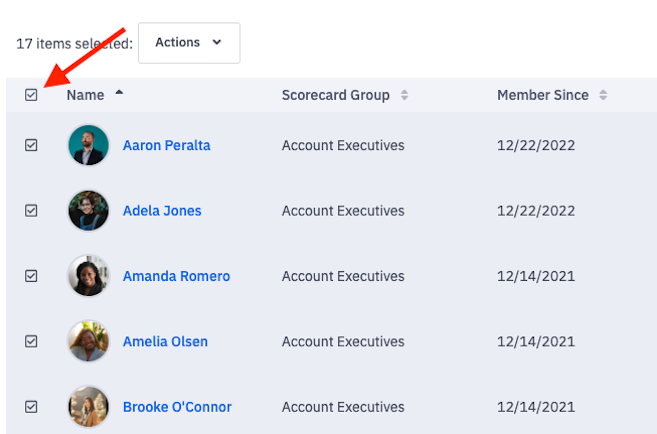Uncheck Adela Jones's row checkbox
The image size is (657, 434).
[x=31, y=211]
